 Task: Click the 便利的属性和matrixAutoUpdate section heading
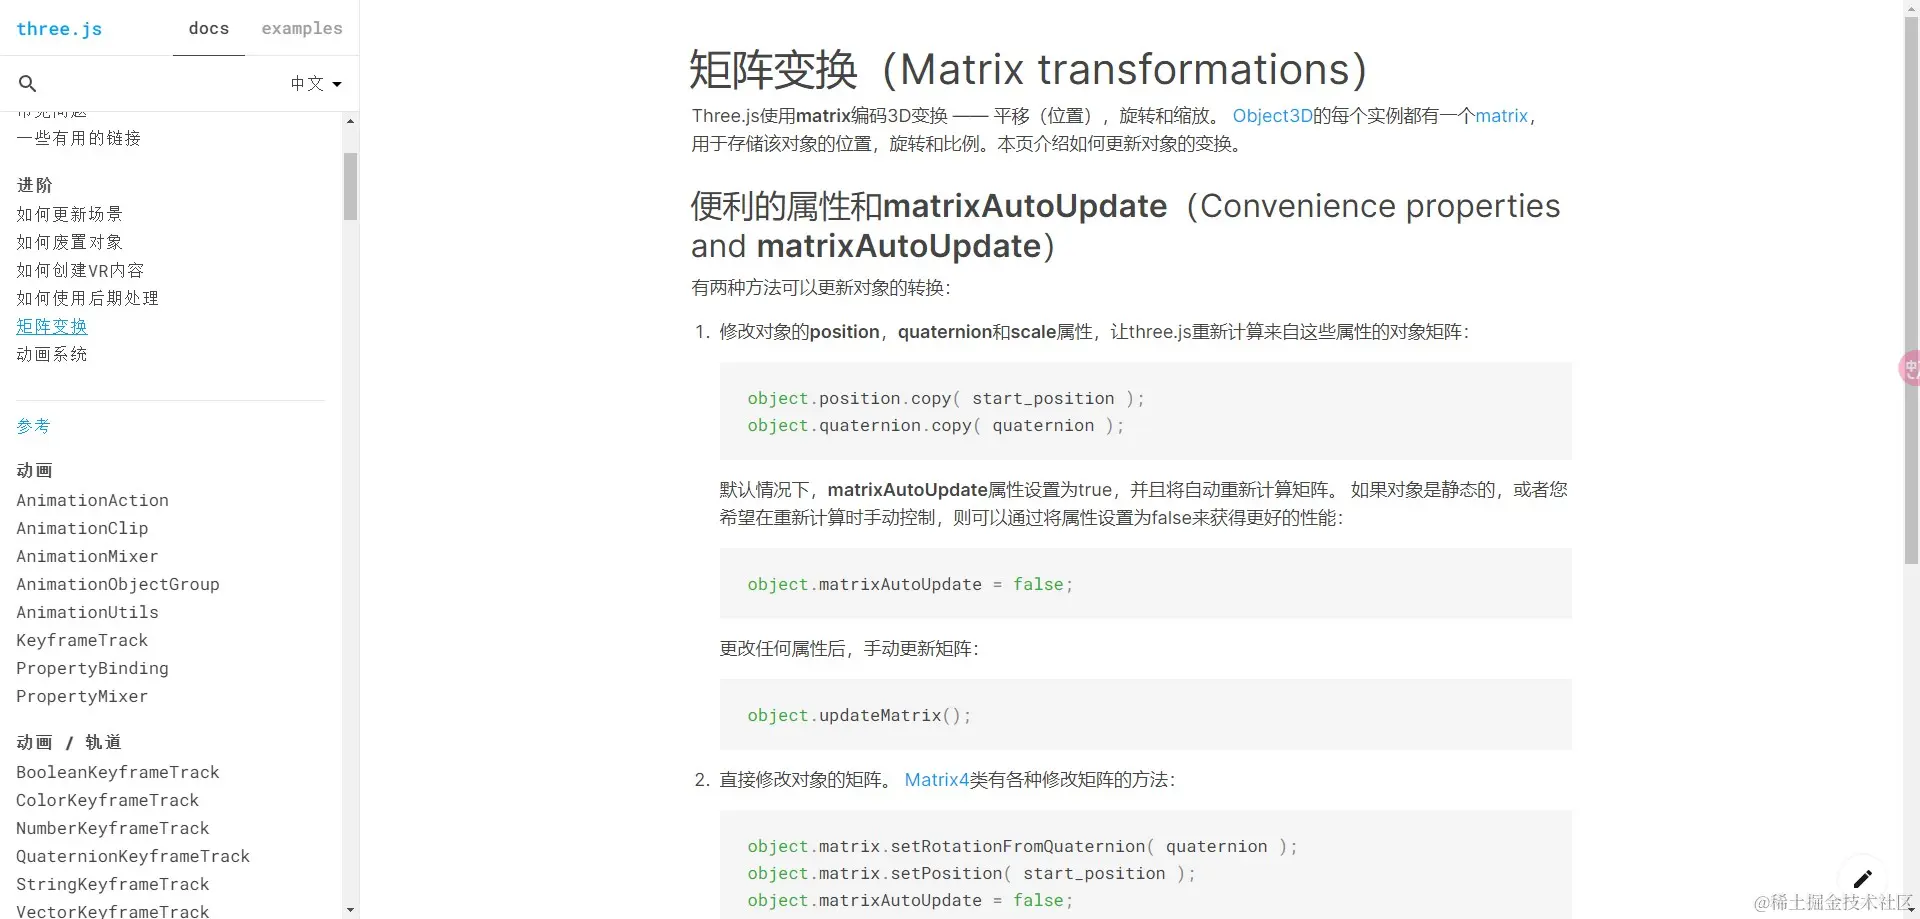pyautogui.click(x=1125, y=226)
